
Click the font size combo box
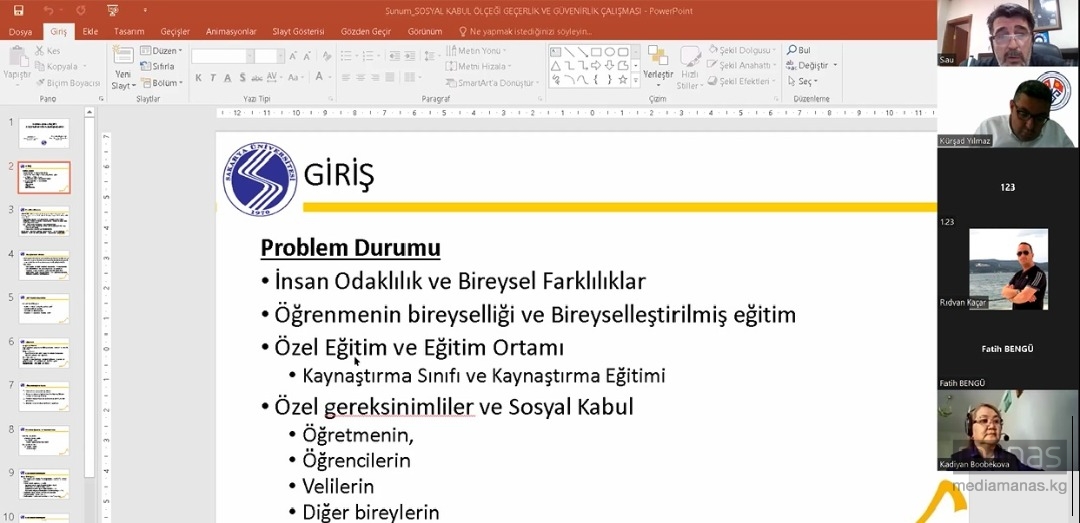tap(269, 57)
